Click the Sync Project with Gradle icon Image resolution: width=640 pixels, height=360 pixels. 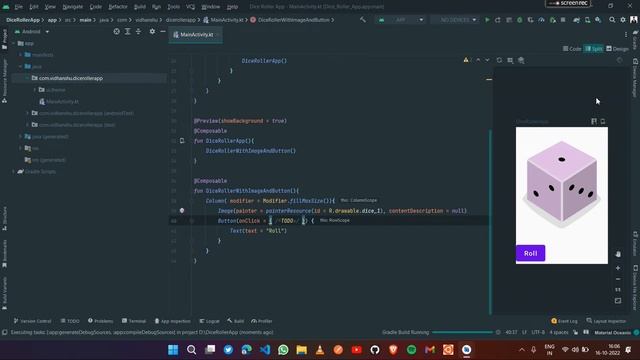(x=576, y=20)
